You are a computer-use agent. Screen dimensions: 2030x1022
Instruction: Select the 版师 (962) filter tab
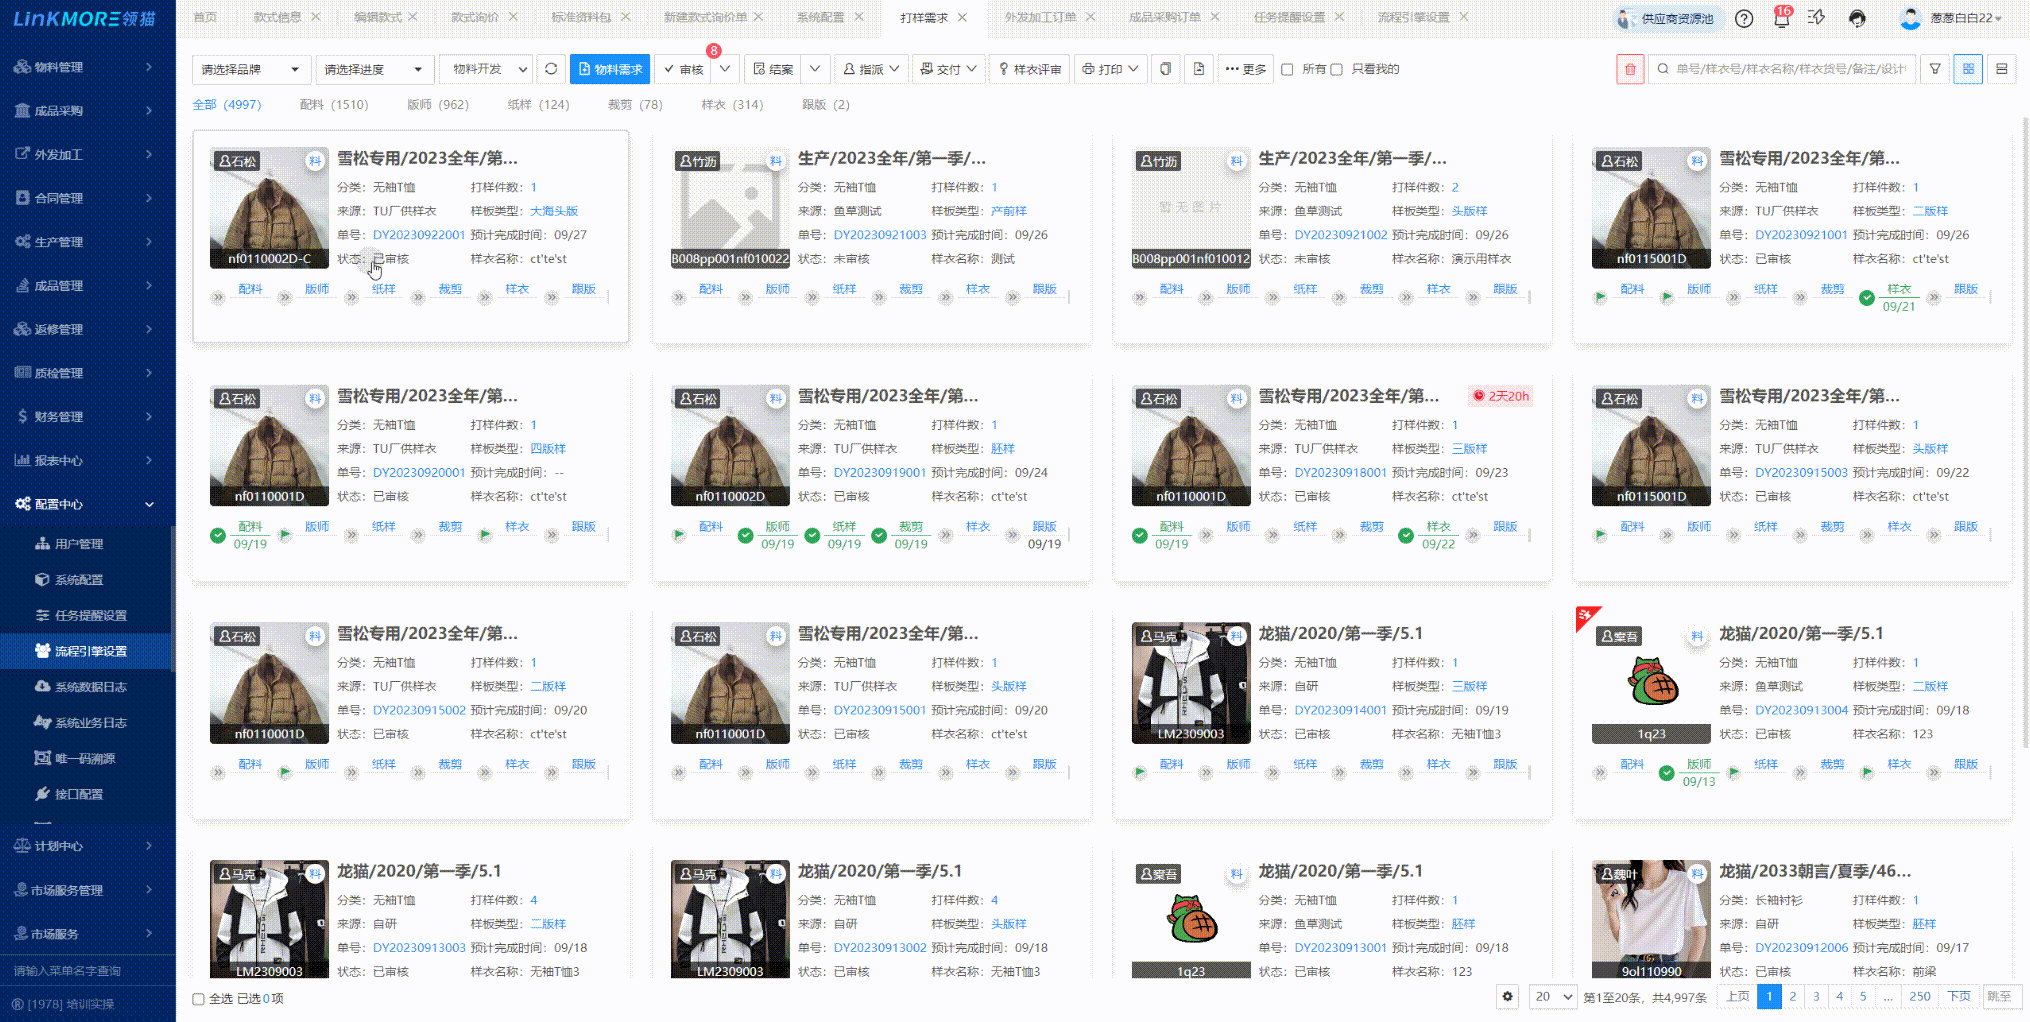pyautogui.click(x=437, y=104)
